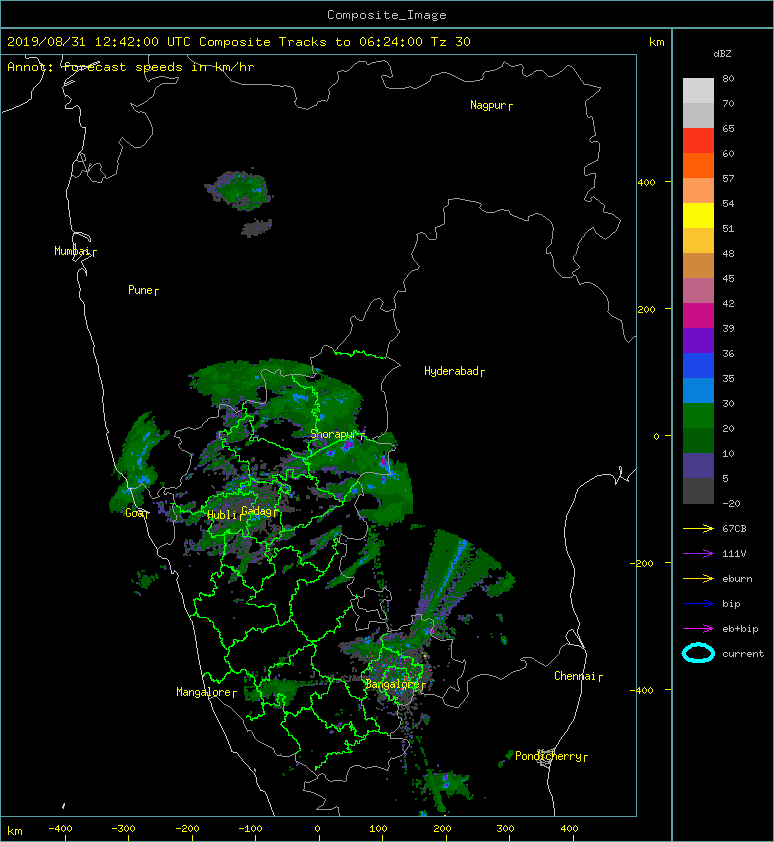
Task: Click the purple 111V arrow symbol
Action: point(698,554)
